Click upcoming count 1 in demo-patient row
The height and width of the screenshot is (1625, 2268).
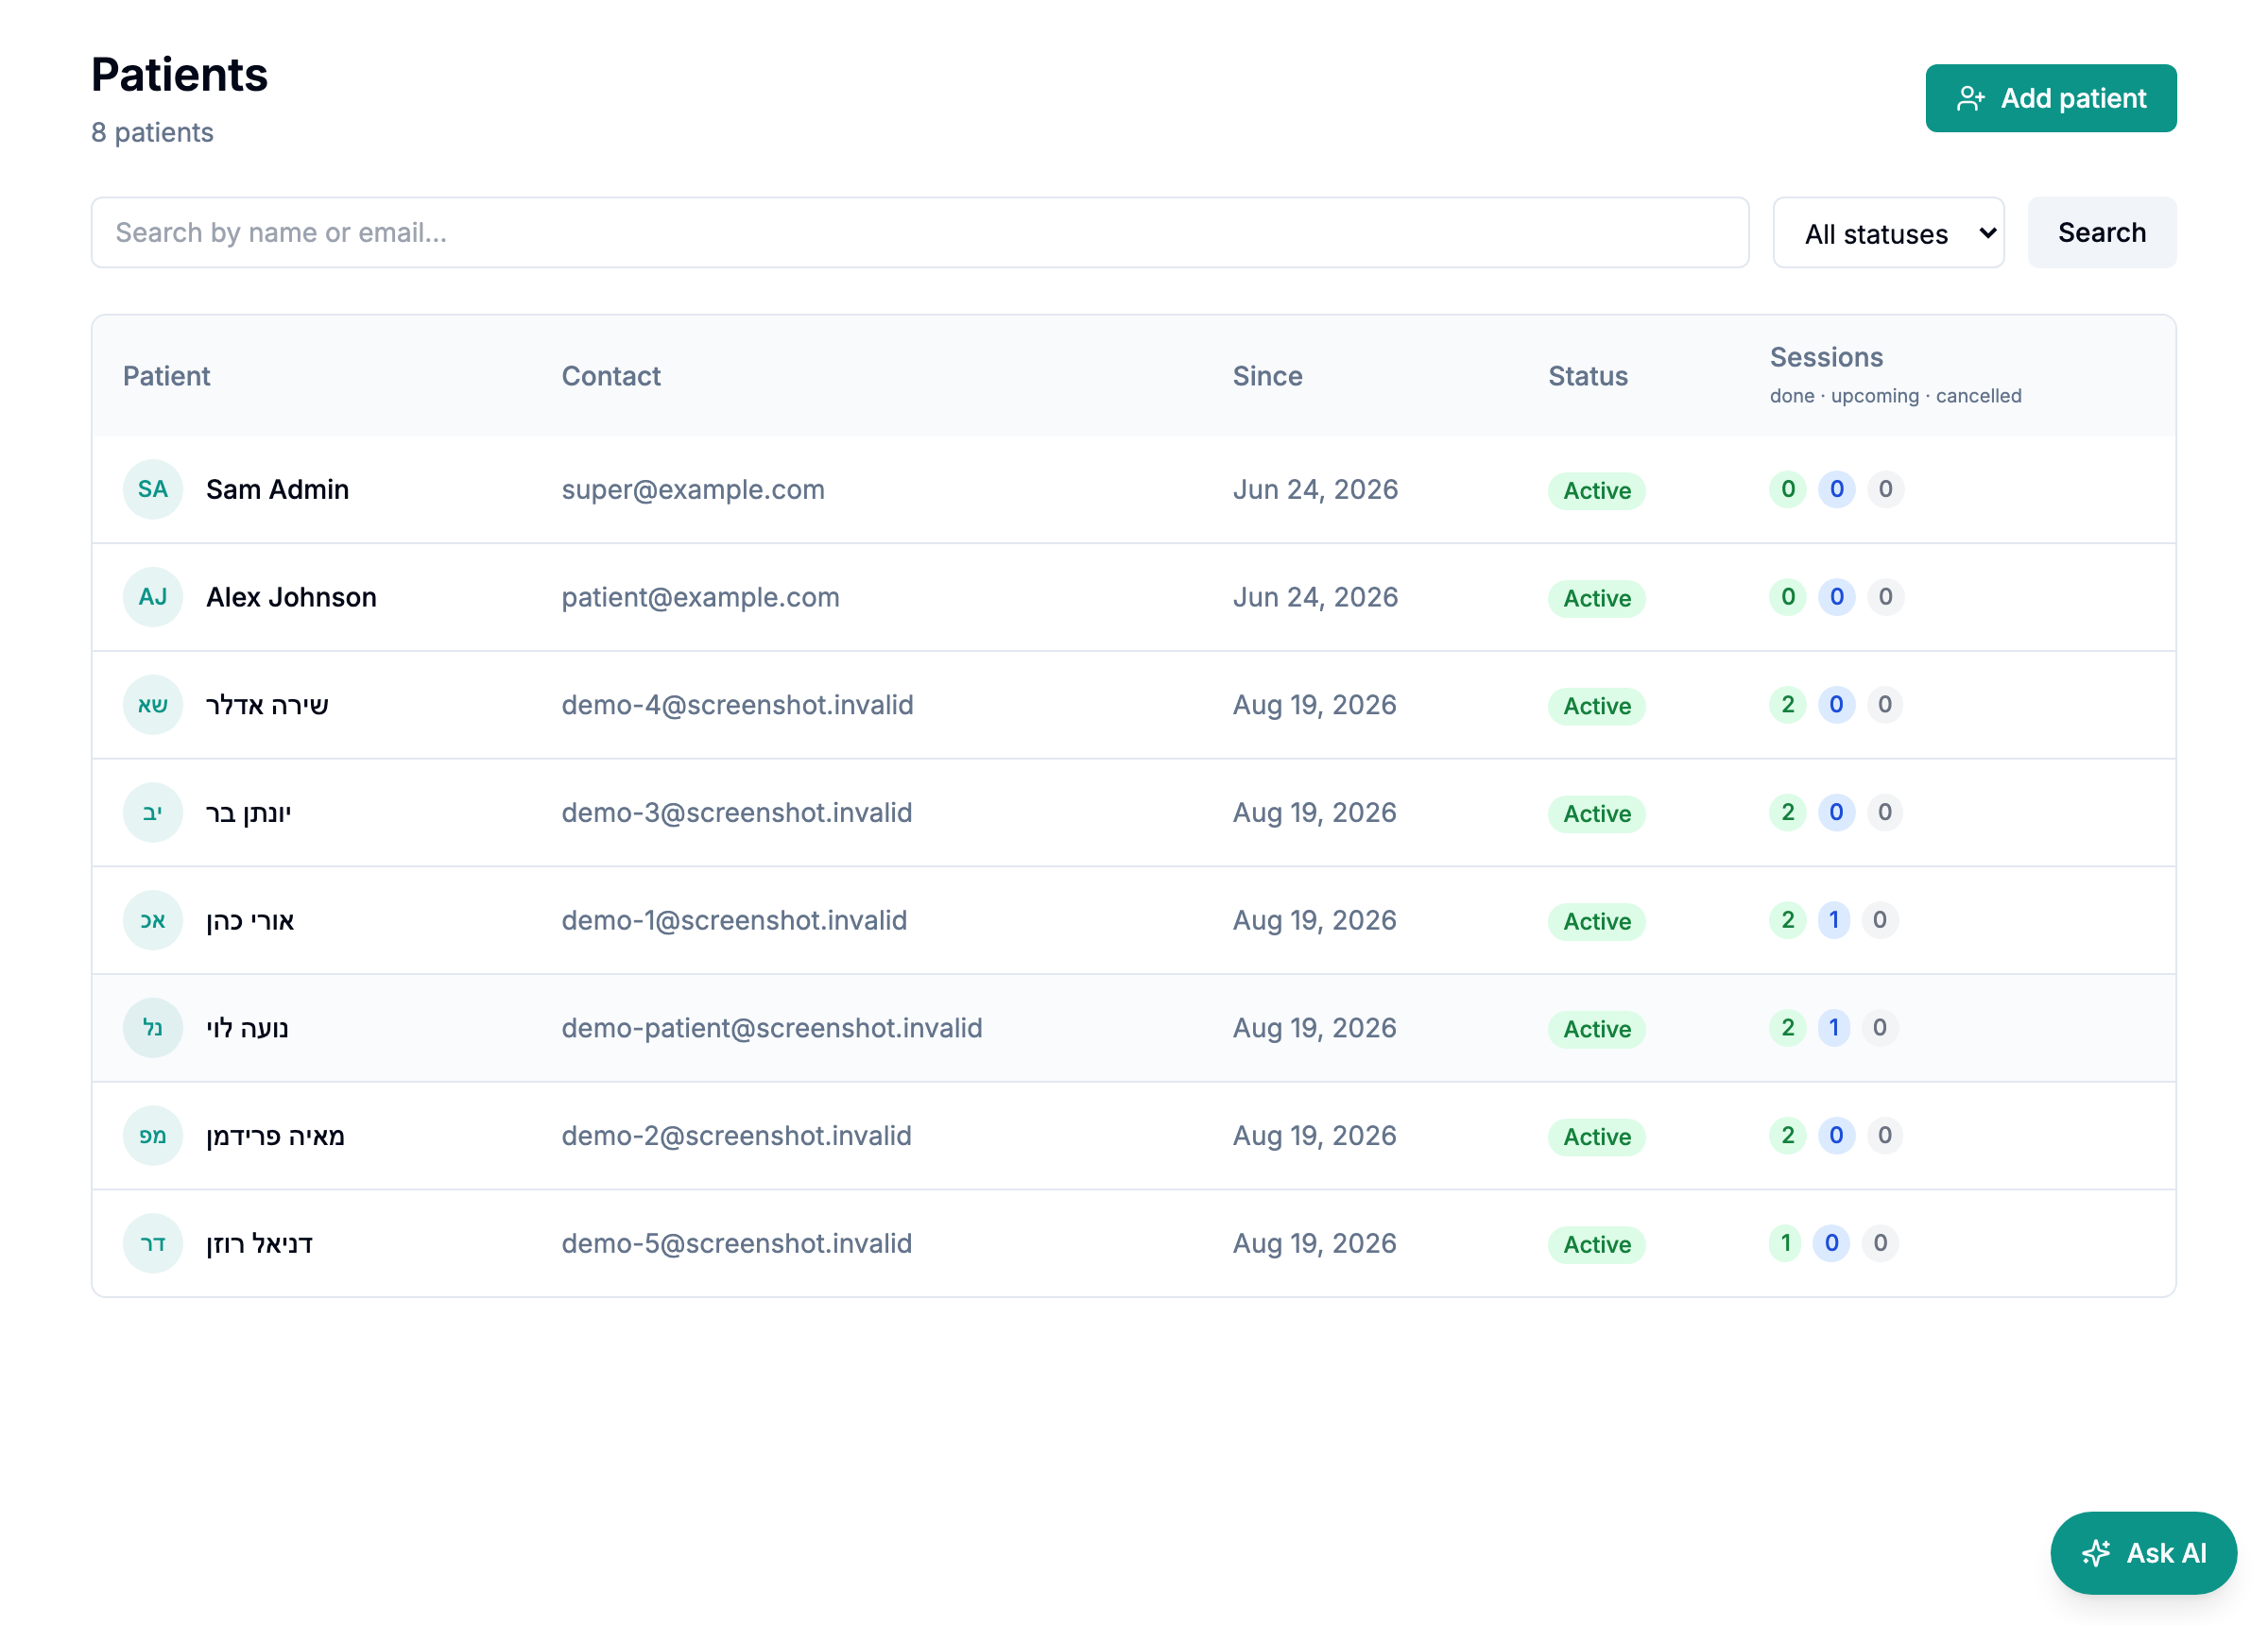(x=1833, y=1028)
